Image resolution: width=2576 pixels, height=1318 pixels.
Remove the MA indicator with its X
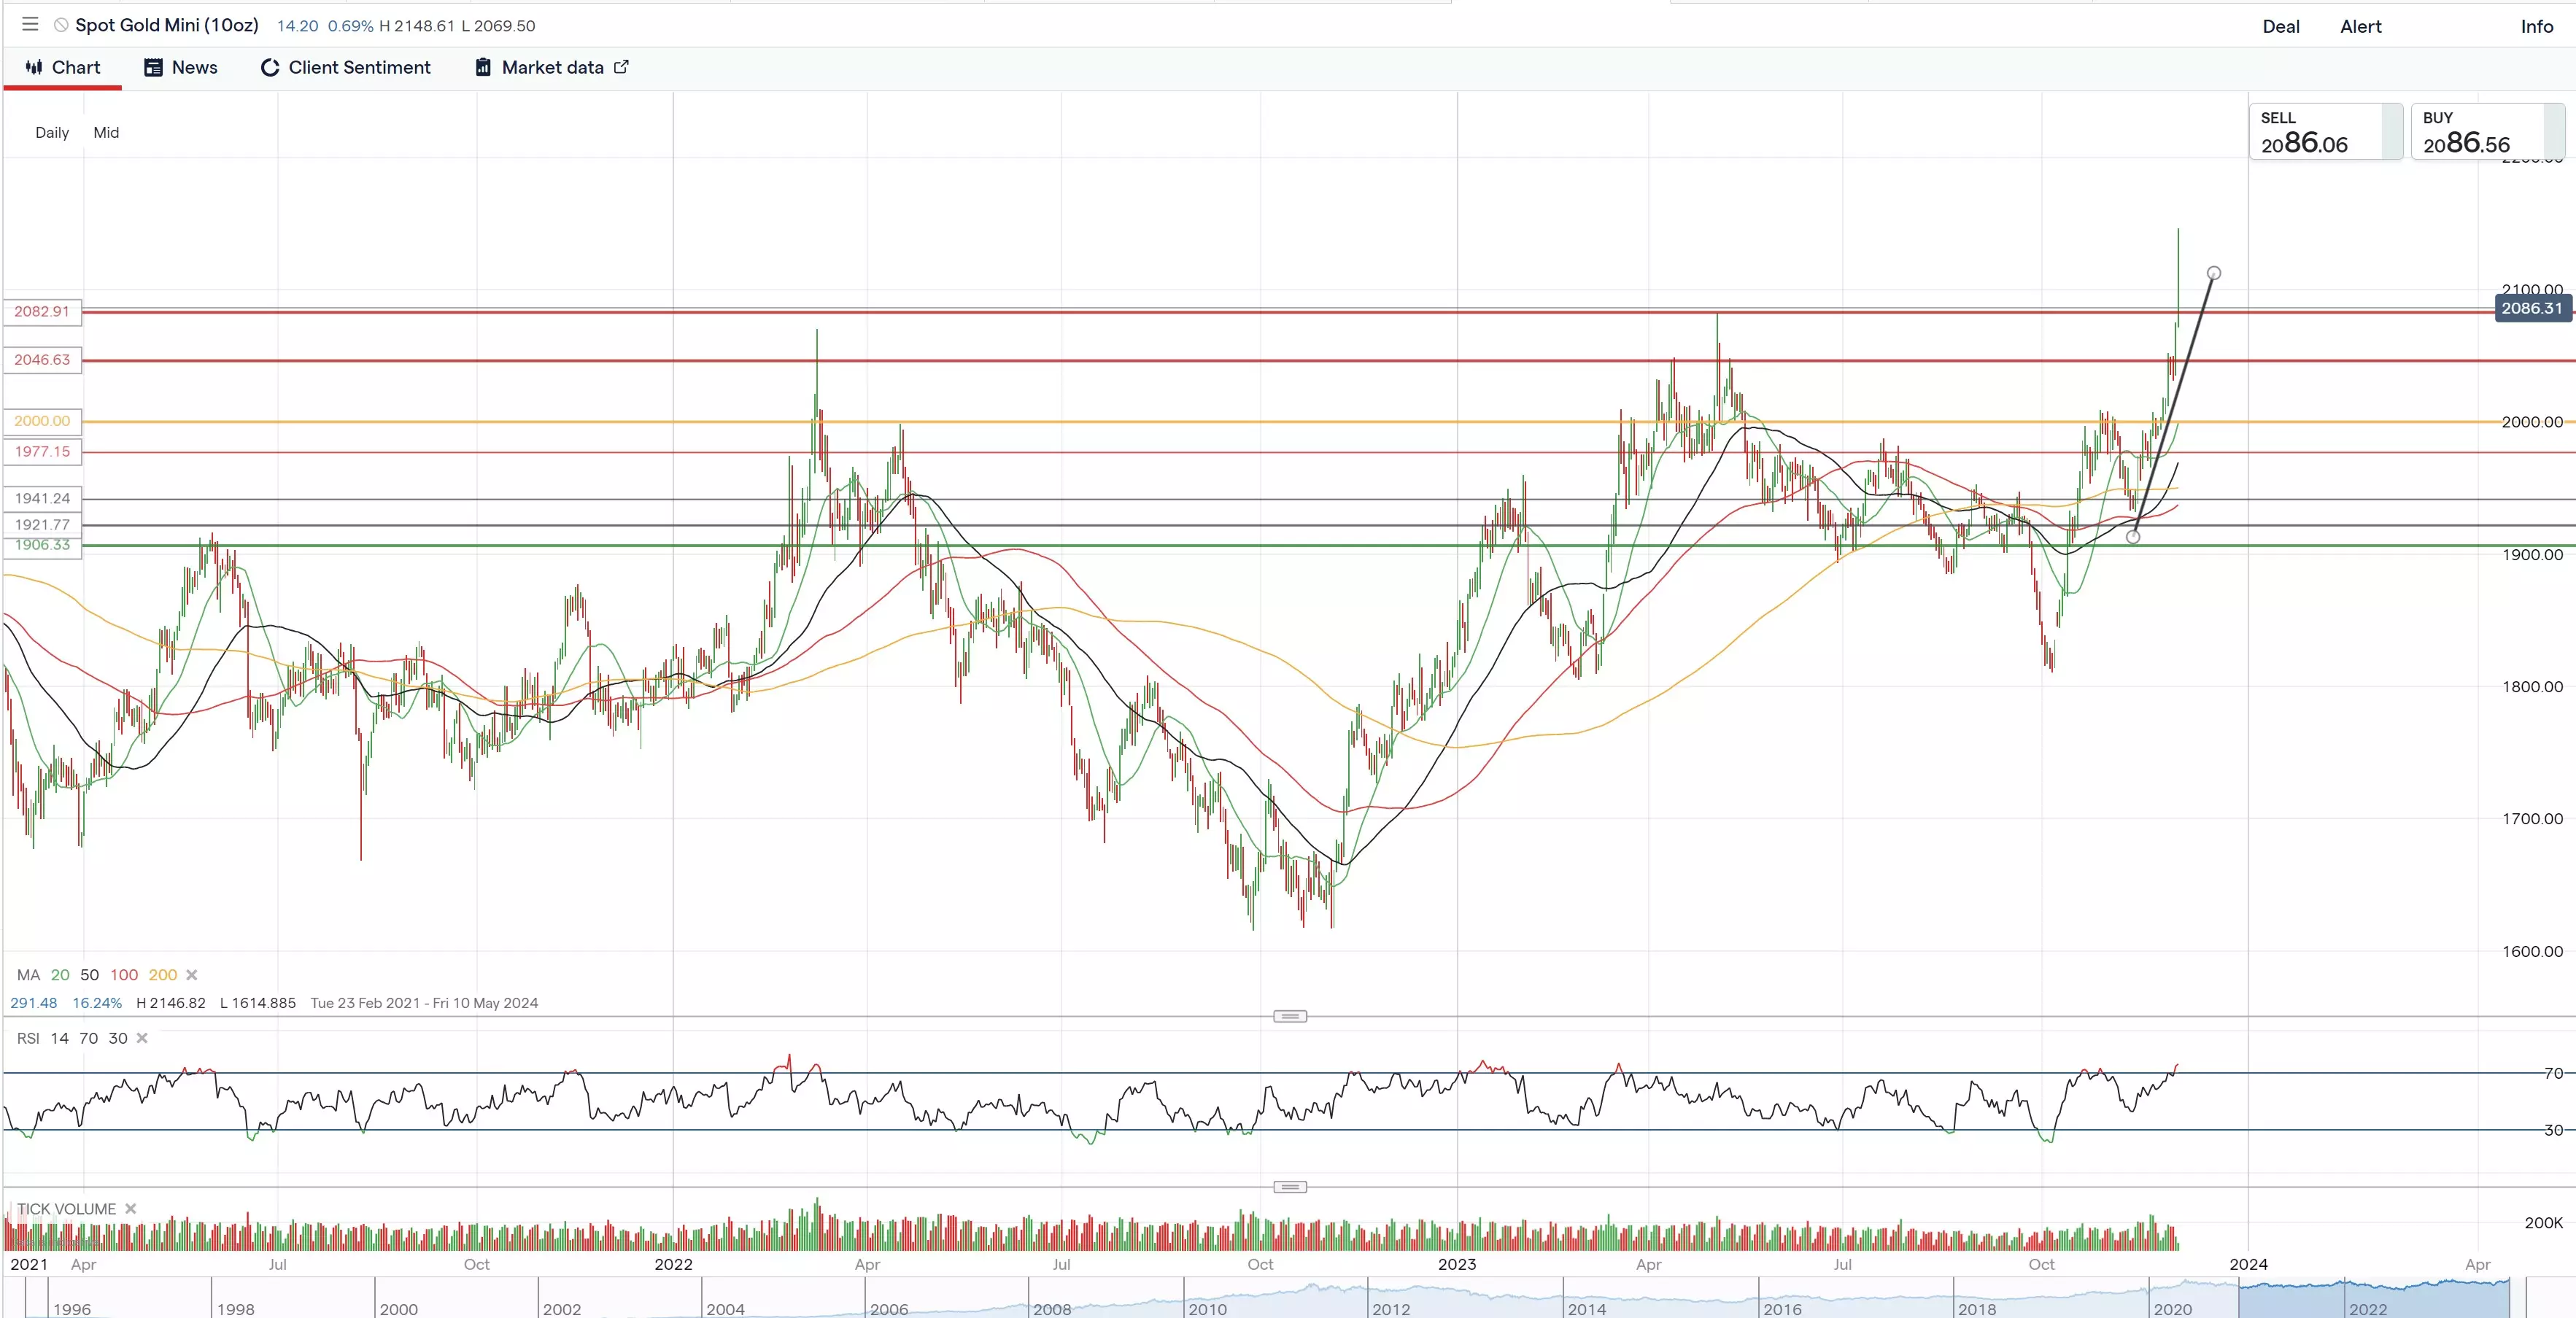pyautogui.click(x=192, y=974)
